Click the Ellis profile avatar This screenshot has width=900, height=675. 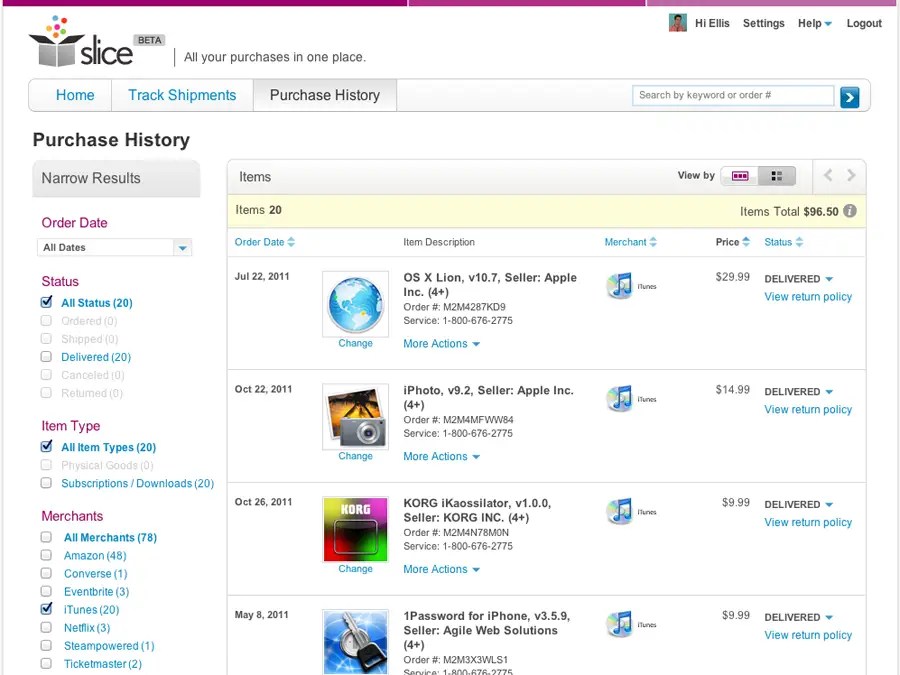coord(677,23)
